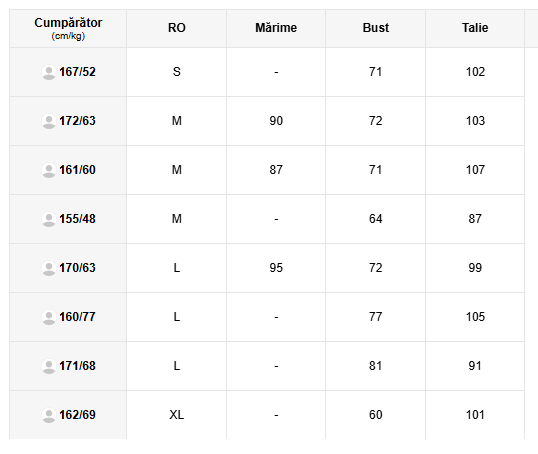Click the Mărime column header
This screenshot has width=538, height=454.
[x=276, y=28]
